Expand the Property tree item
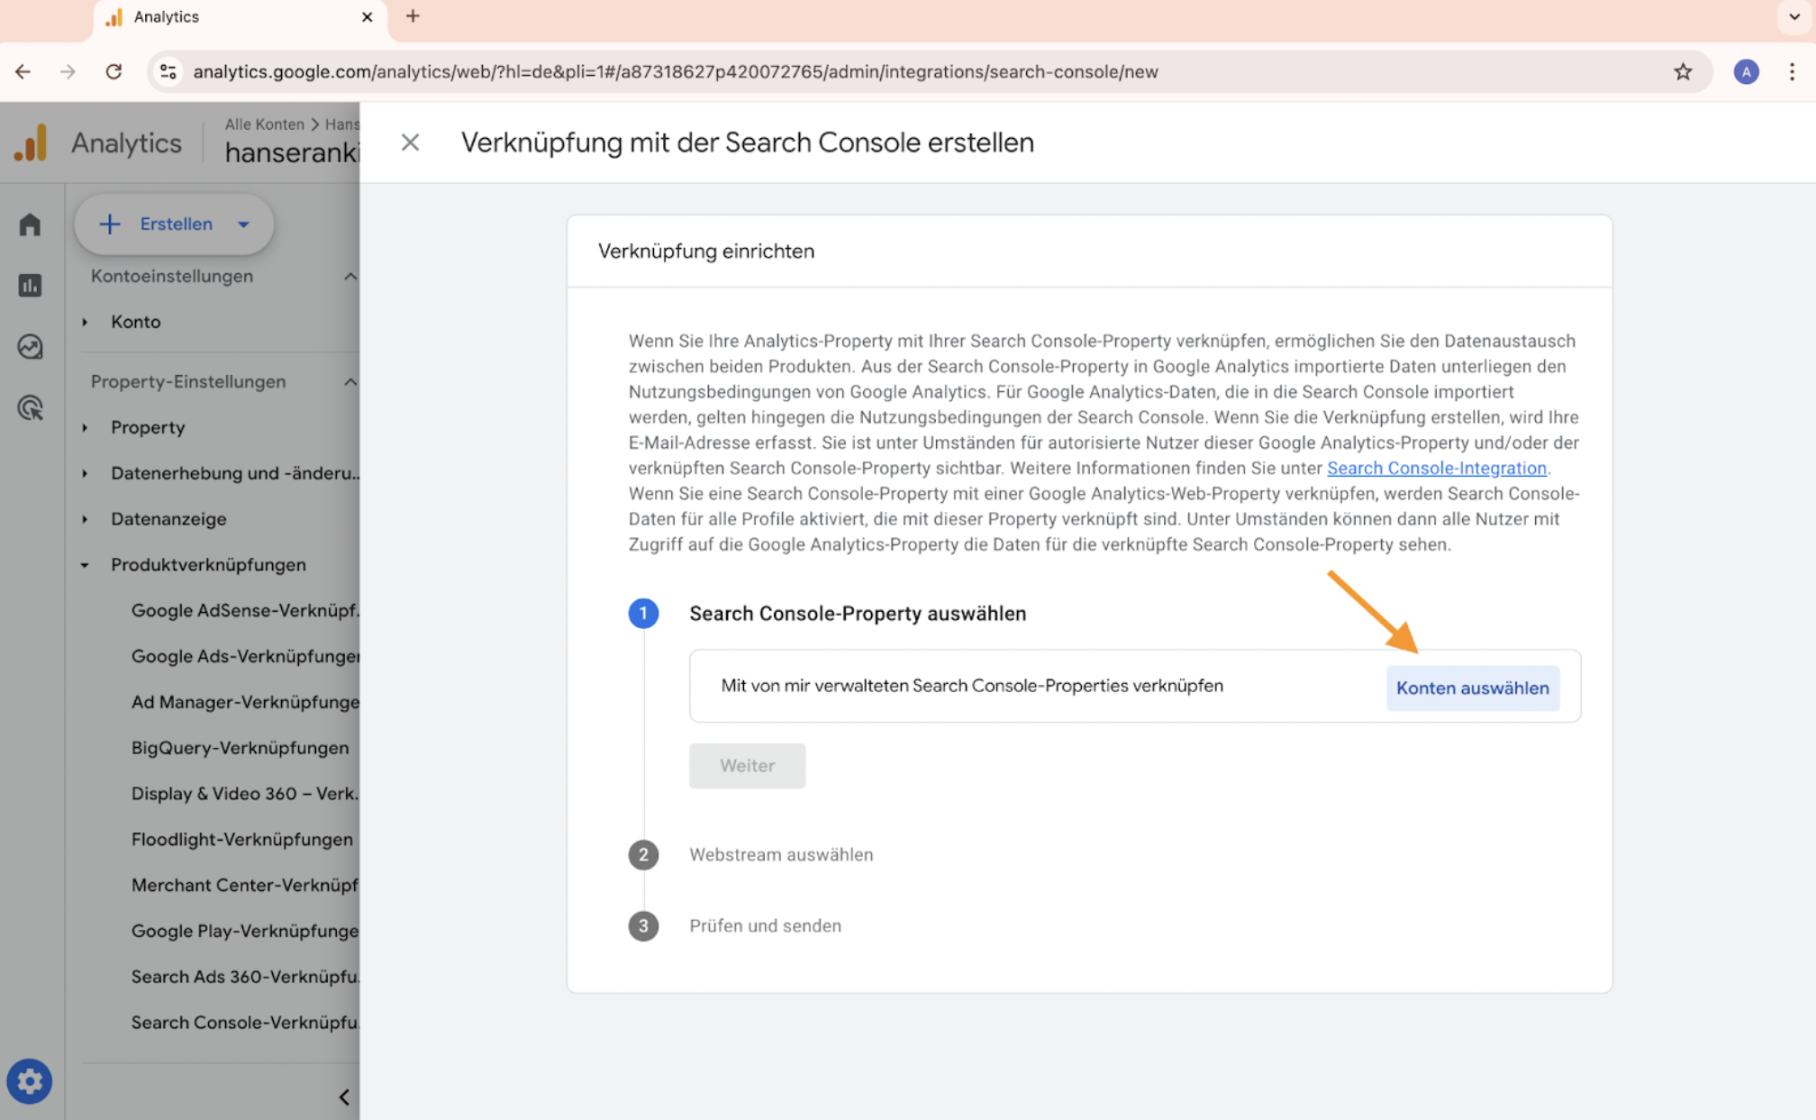Image resolution: width=1816 pixels, height=1120 pixels. pyautogui.click(x=85, y=428)
